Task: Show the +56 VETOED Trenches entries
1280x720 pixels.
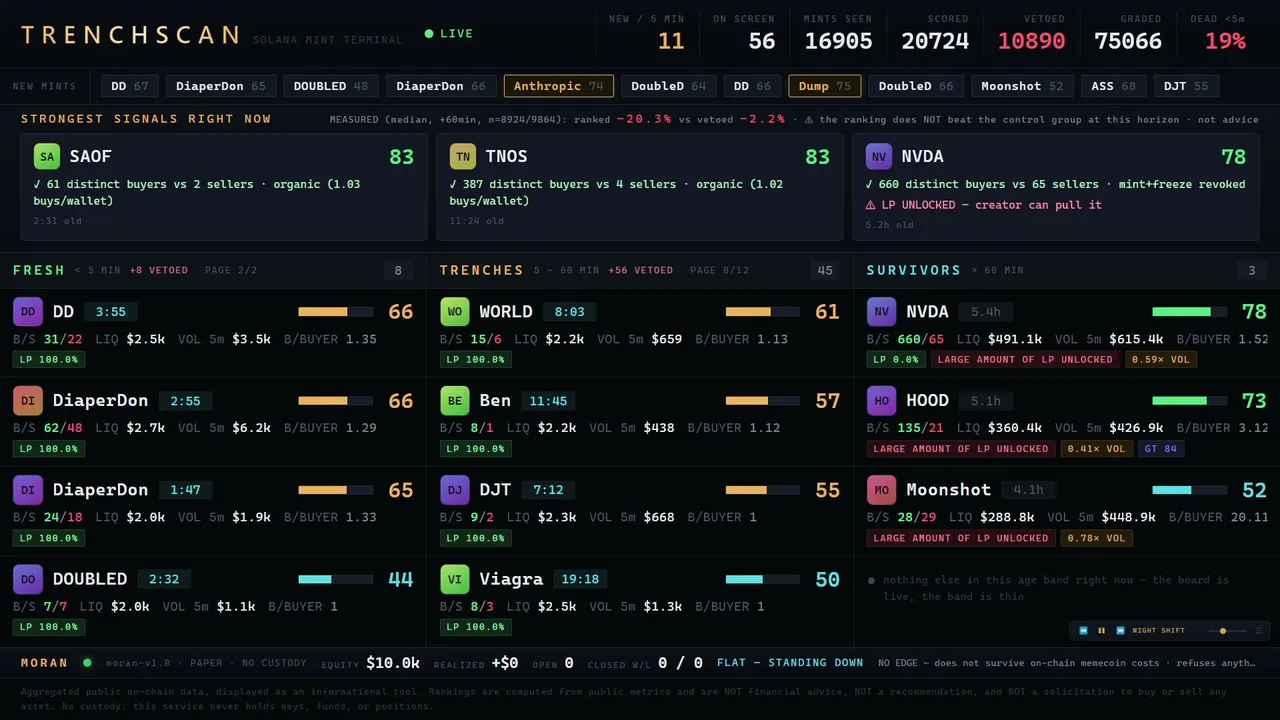Action: pos(639,270)
